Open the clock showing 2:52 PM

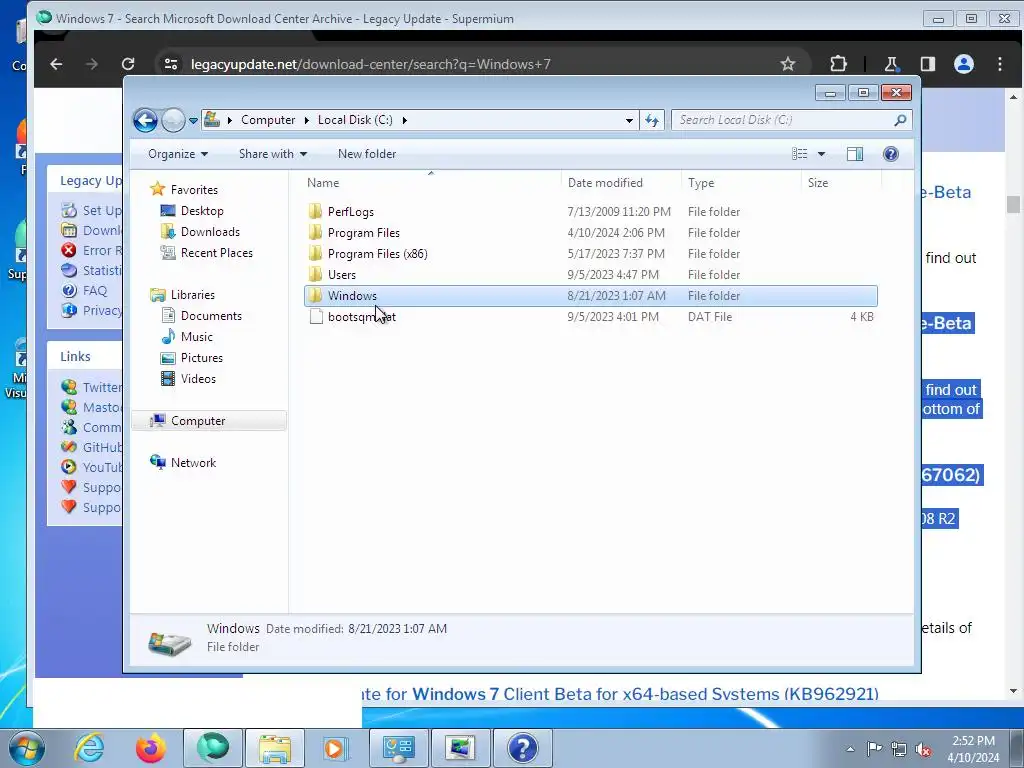click(973, 749)
